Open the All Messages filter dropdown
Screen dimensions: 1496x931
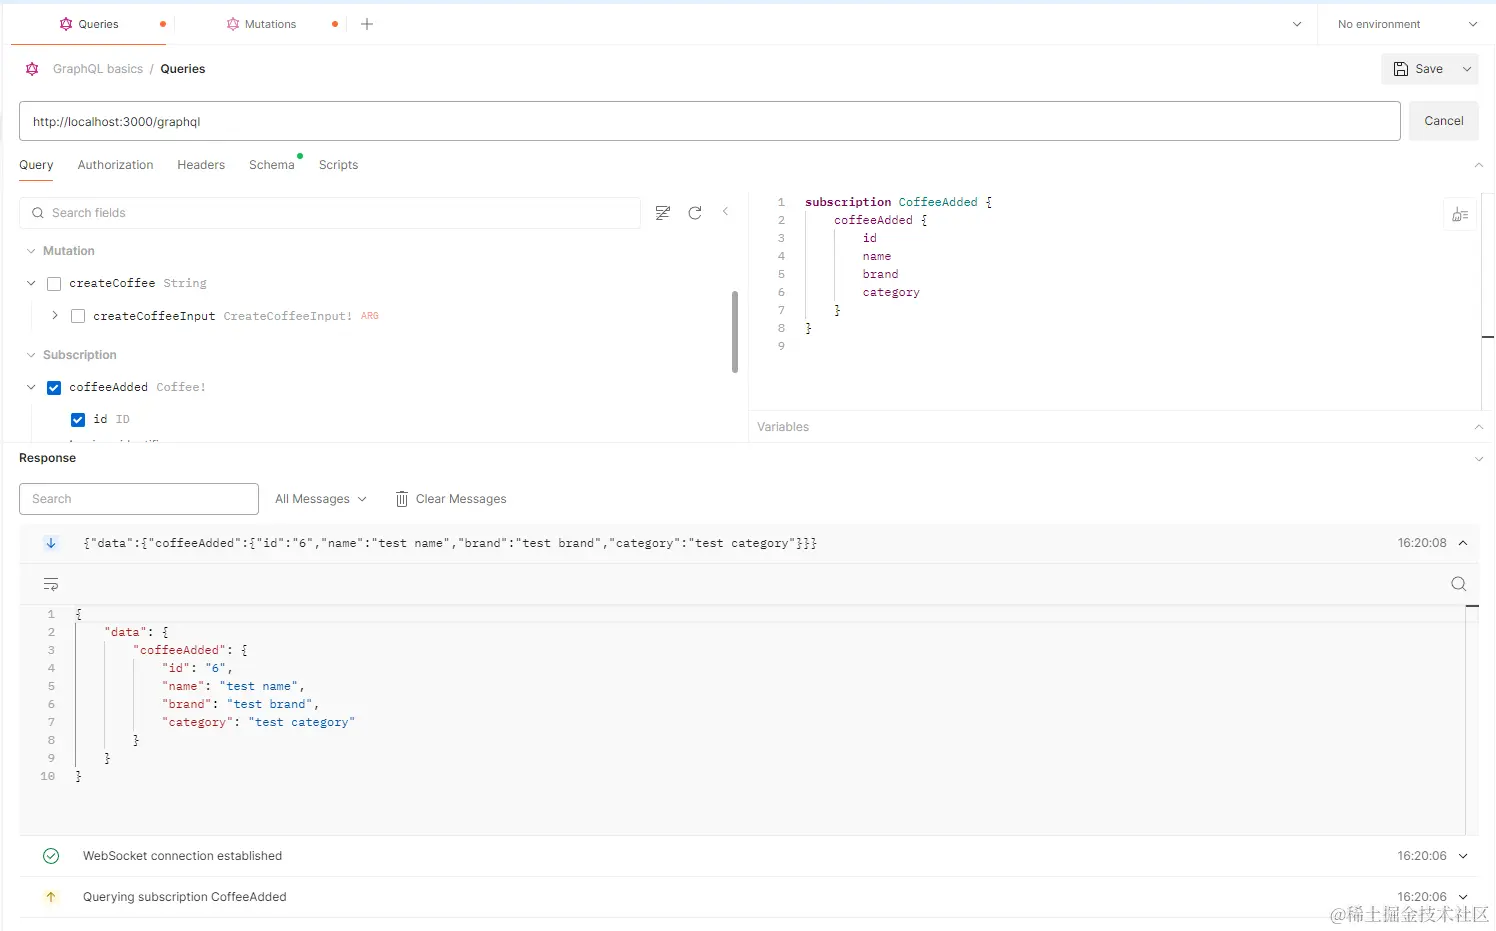(320, 499)
